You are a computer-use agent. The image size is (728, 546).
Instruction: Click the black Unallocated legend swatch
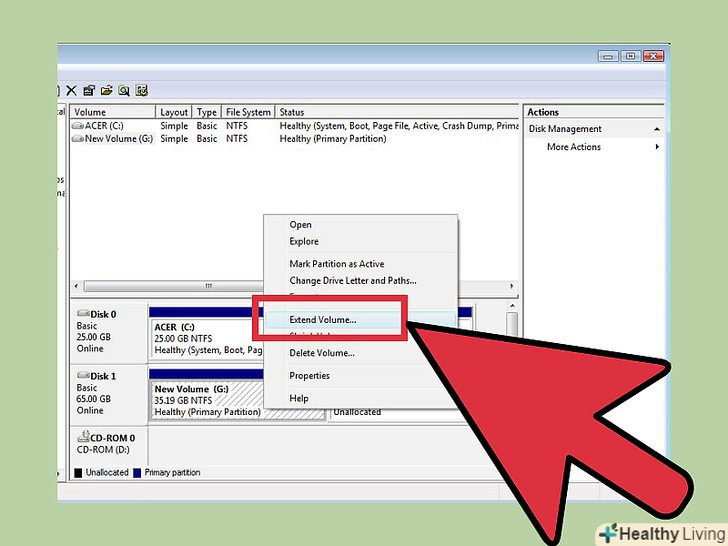pos(78,473)
